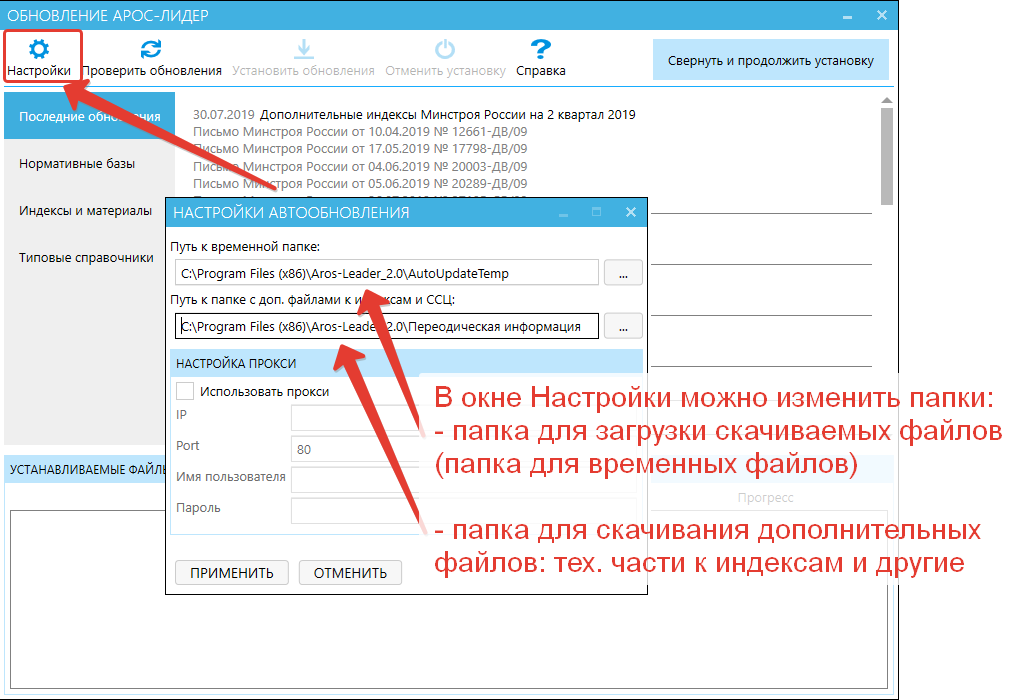Screen dimensions: 1018x700
Task: Click scrollbar thumb in updates list
Action: click(887, 156)
